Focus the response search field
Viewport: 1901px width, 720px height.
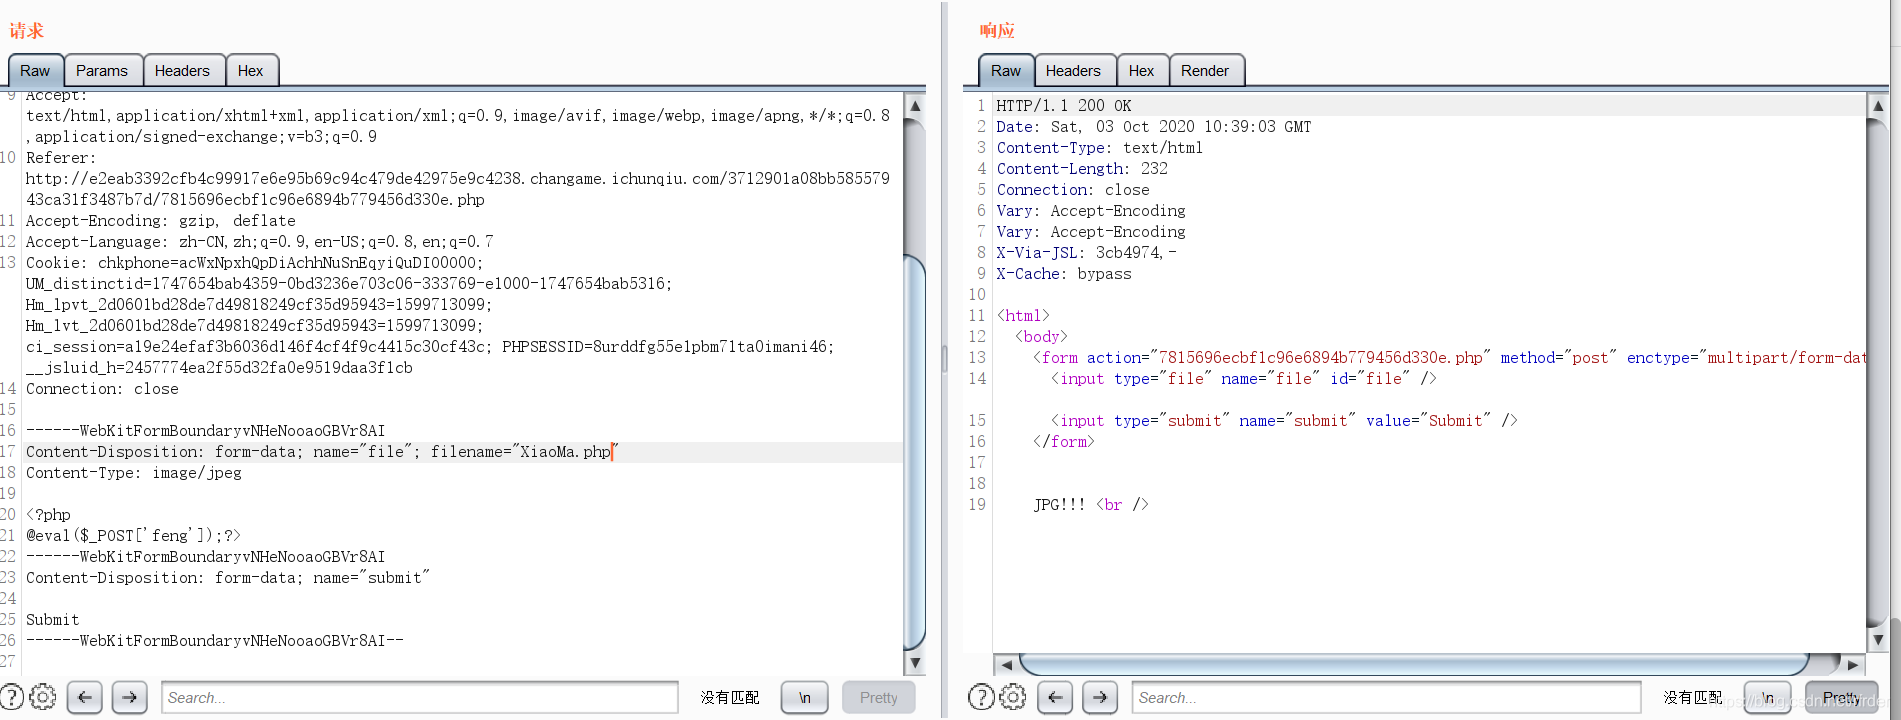coord(1387,697)
